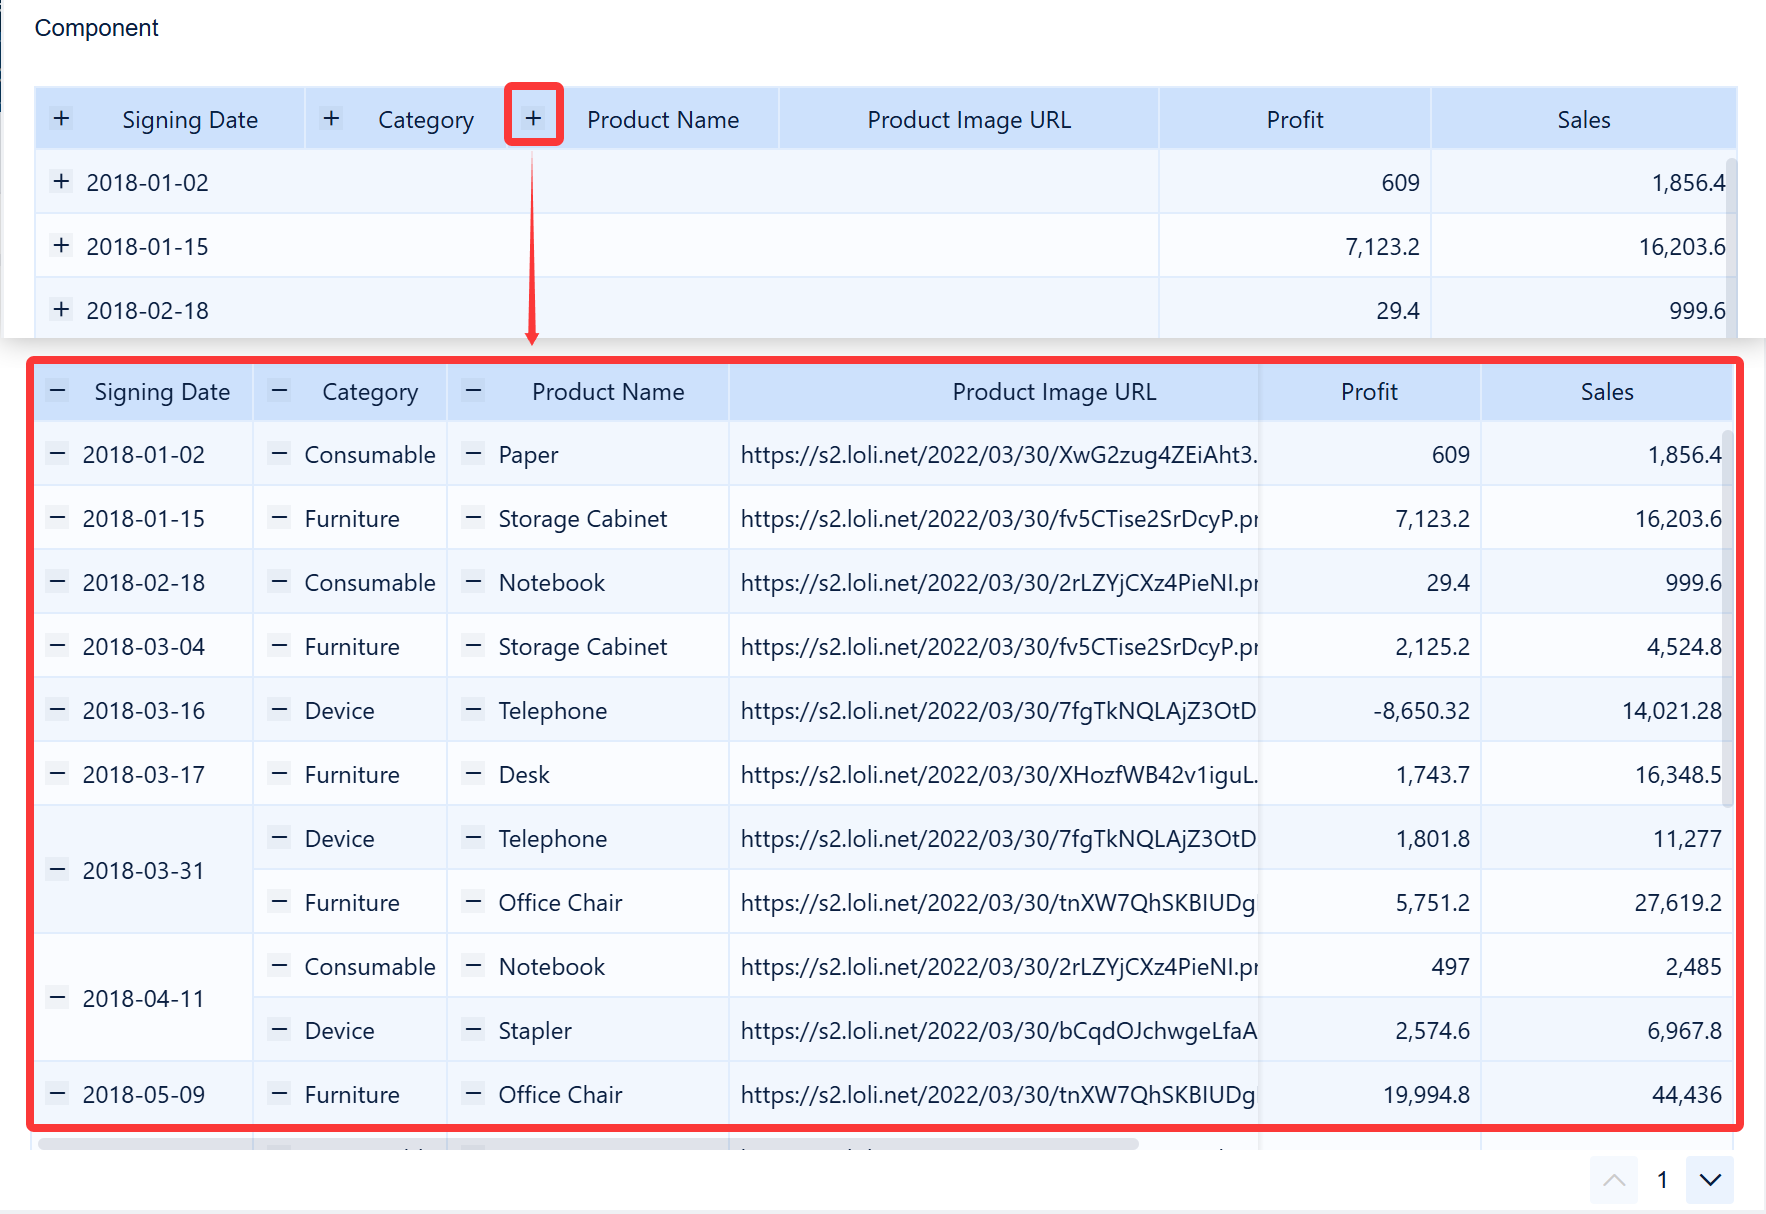The width and height of the screenshot is (1766, 1214).
Task: Collapse the 2018-04-11 date group
Action: coord(58,998)
